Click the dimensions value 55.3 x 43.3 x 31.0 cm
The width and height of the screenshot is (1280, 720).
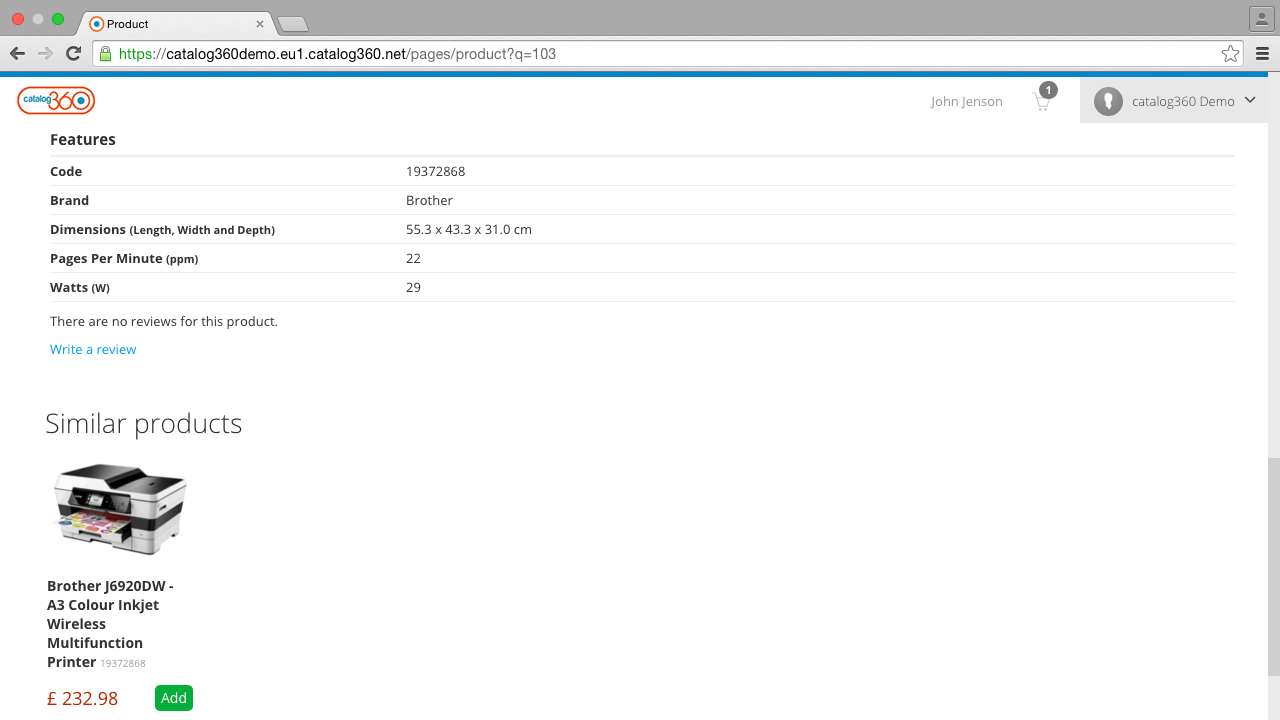coord(469,229)
